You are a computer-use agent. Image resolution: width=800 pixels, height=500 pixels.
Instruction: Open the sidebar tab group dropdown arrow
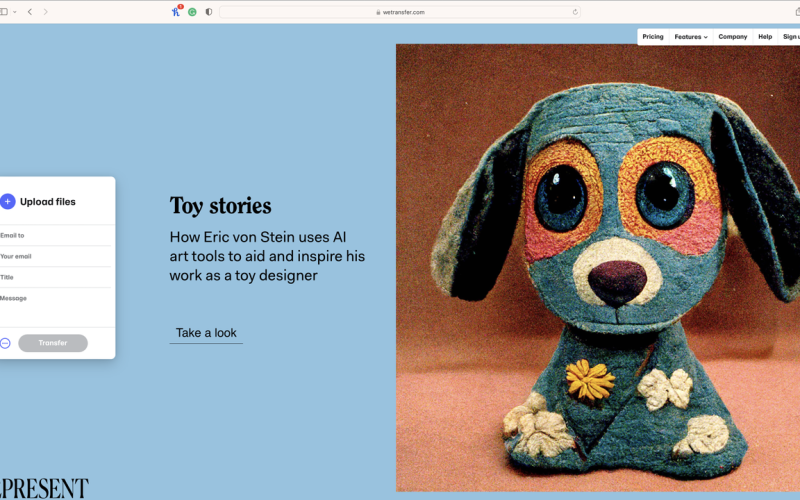click(15, 12)
